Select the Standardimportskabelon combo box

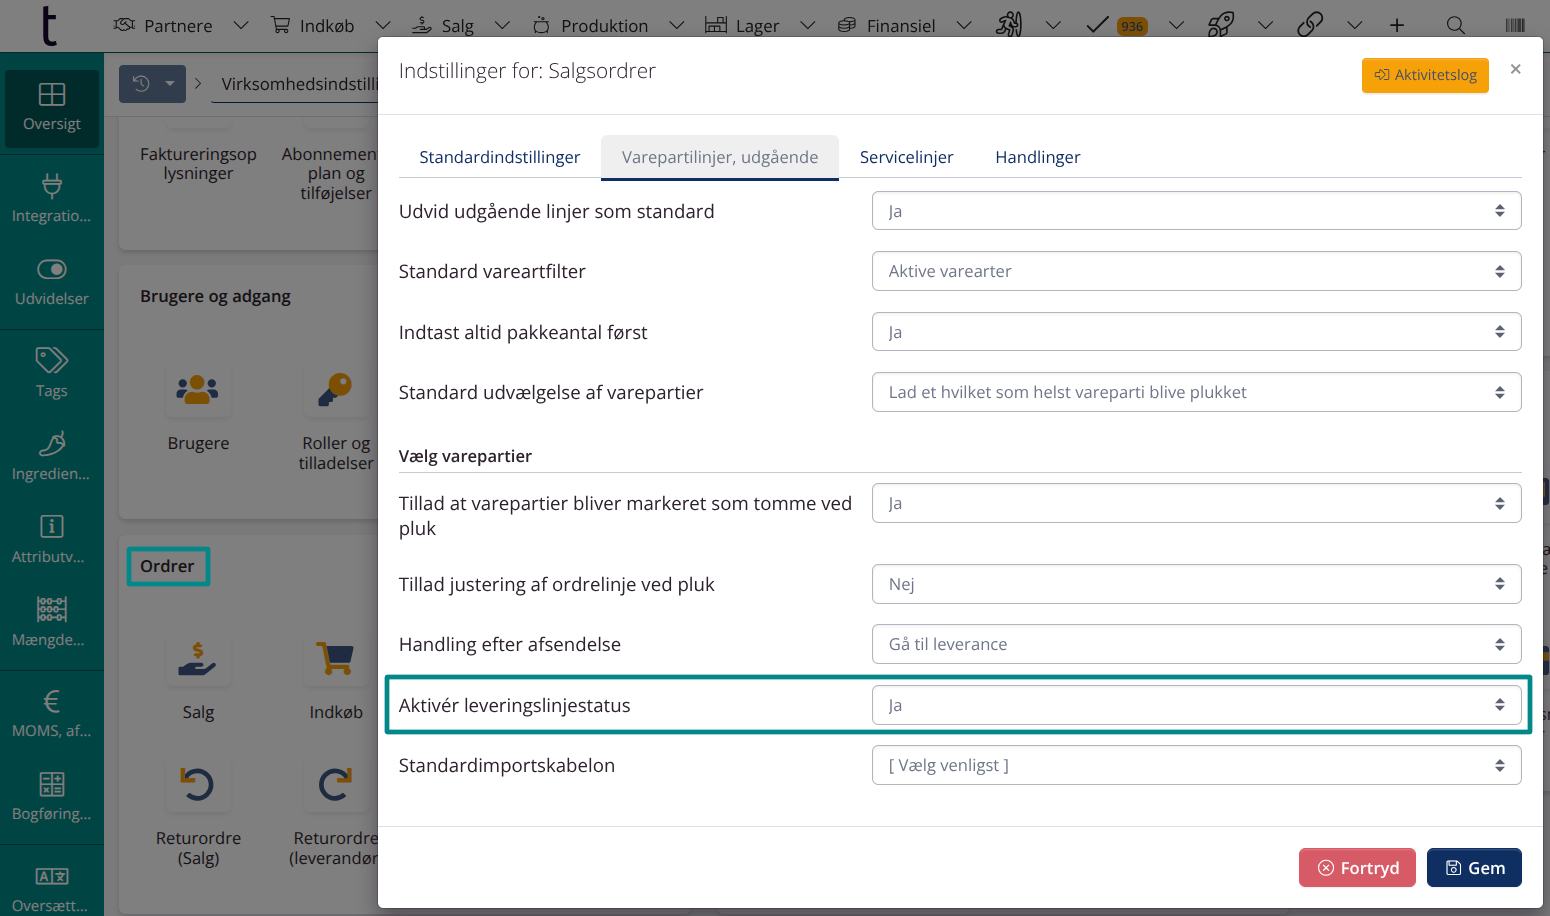click(1196, 766)
